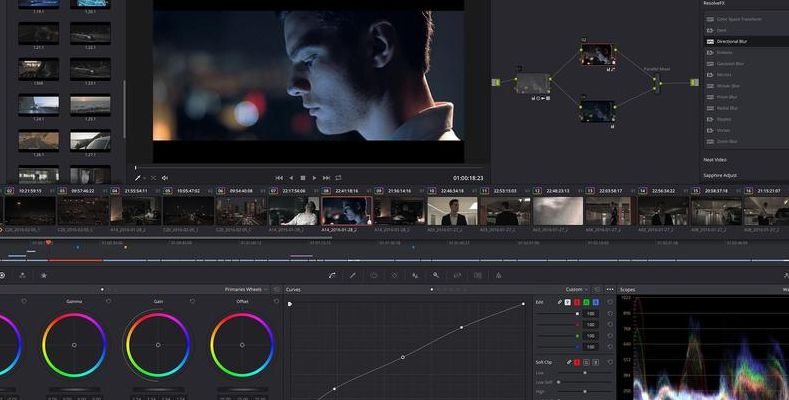Reset the Offset color wheel

pyautogui.click(x=276, y=301)
